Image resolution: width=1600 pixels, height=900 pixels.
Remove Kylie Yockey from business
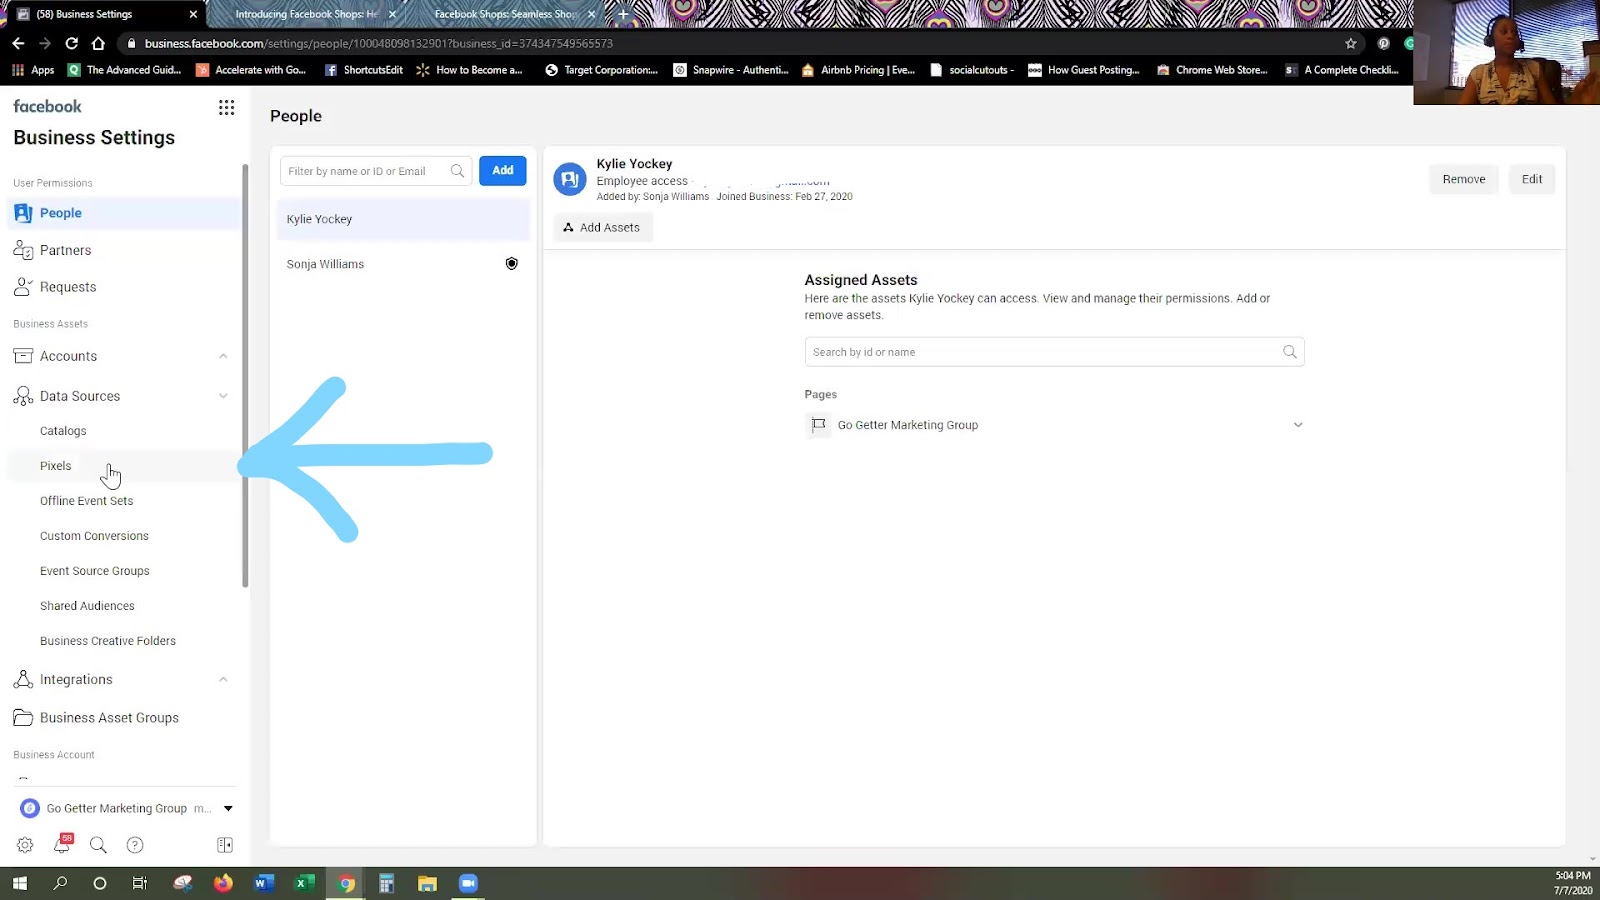(1464, 179)
